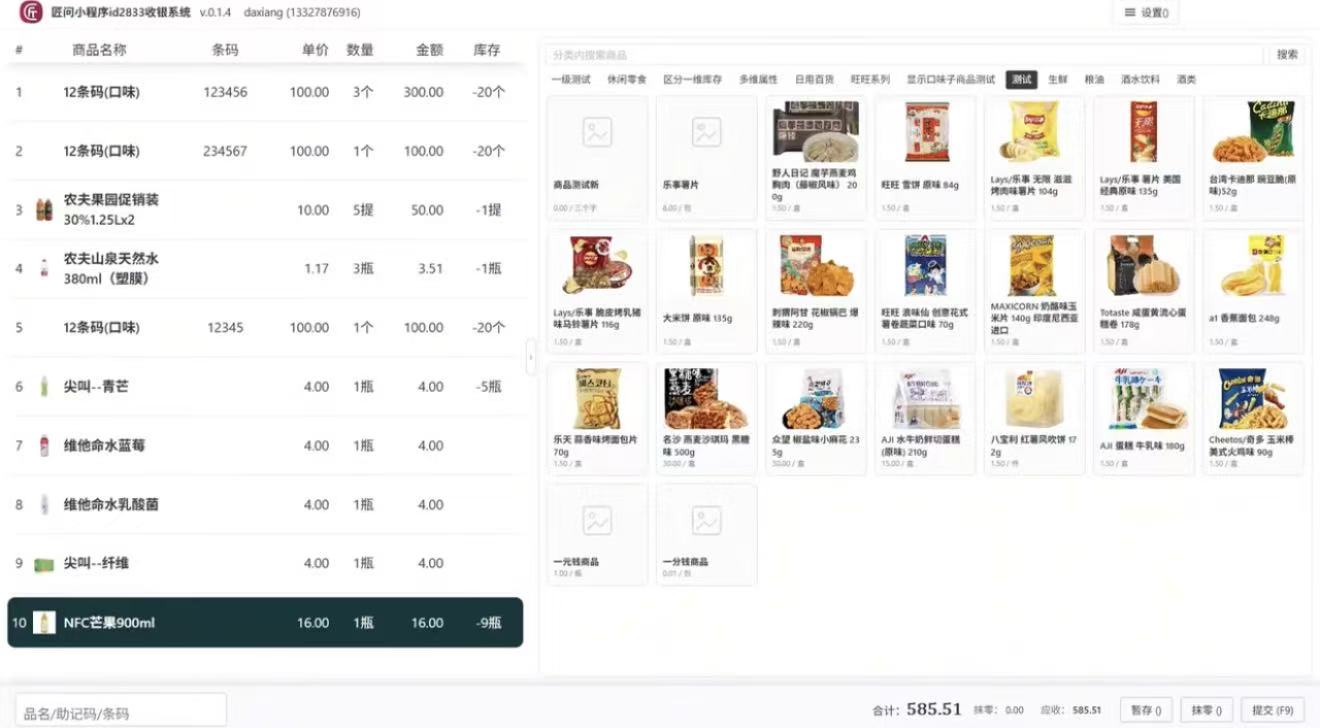Open the 设置 settings menu
Viewport: 1320px width, 728px height.
(1145, 13)
